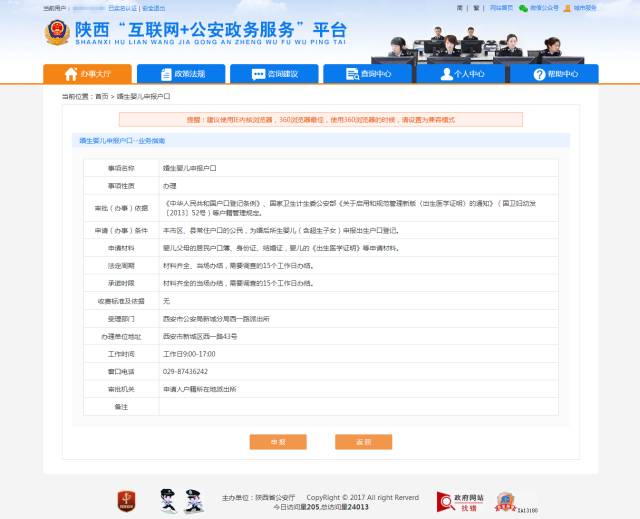Click the 办理 value in 事项性质 row
The width and height of the screenshot is (640, 519).
pos(169,186)
